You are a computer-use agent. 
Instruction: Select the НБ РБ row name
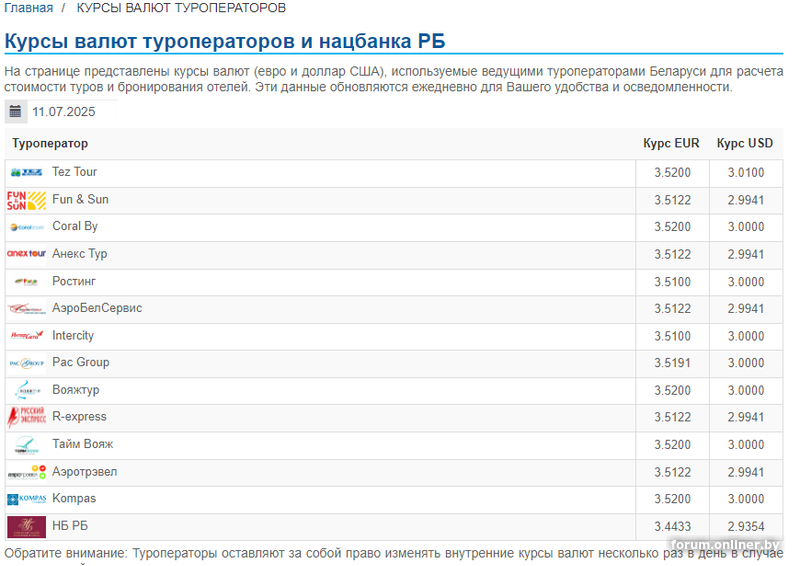(70, 526)
